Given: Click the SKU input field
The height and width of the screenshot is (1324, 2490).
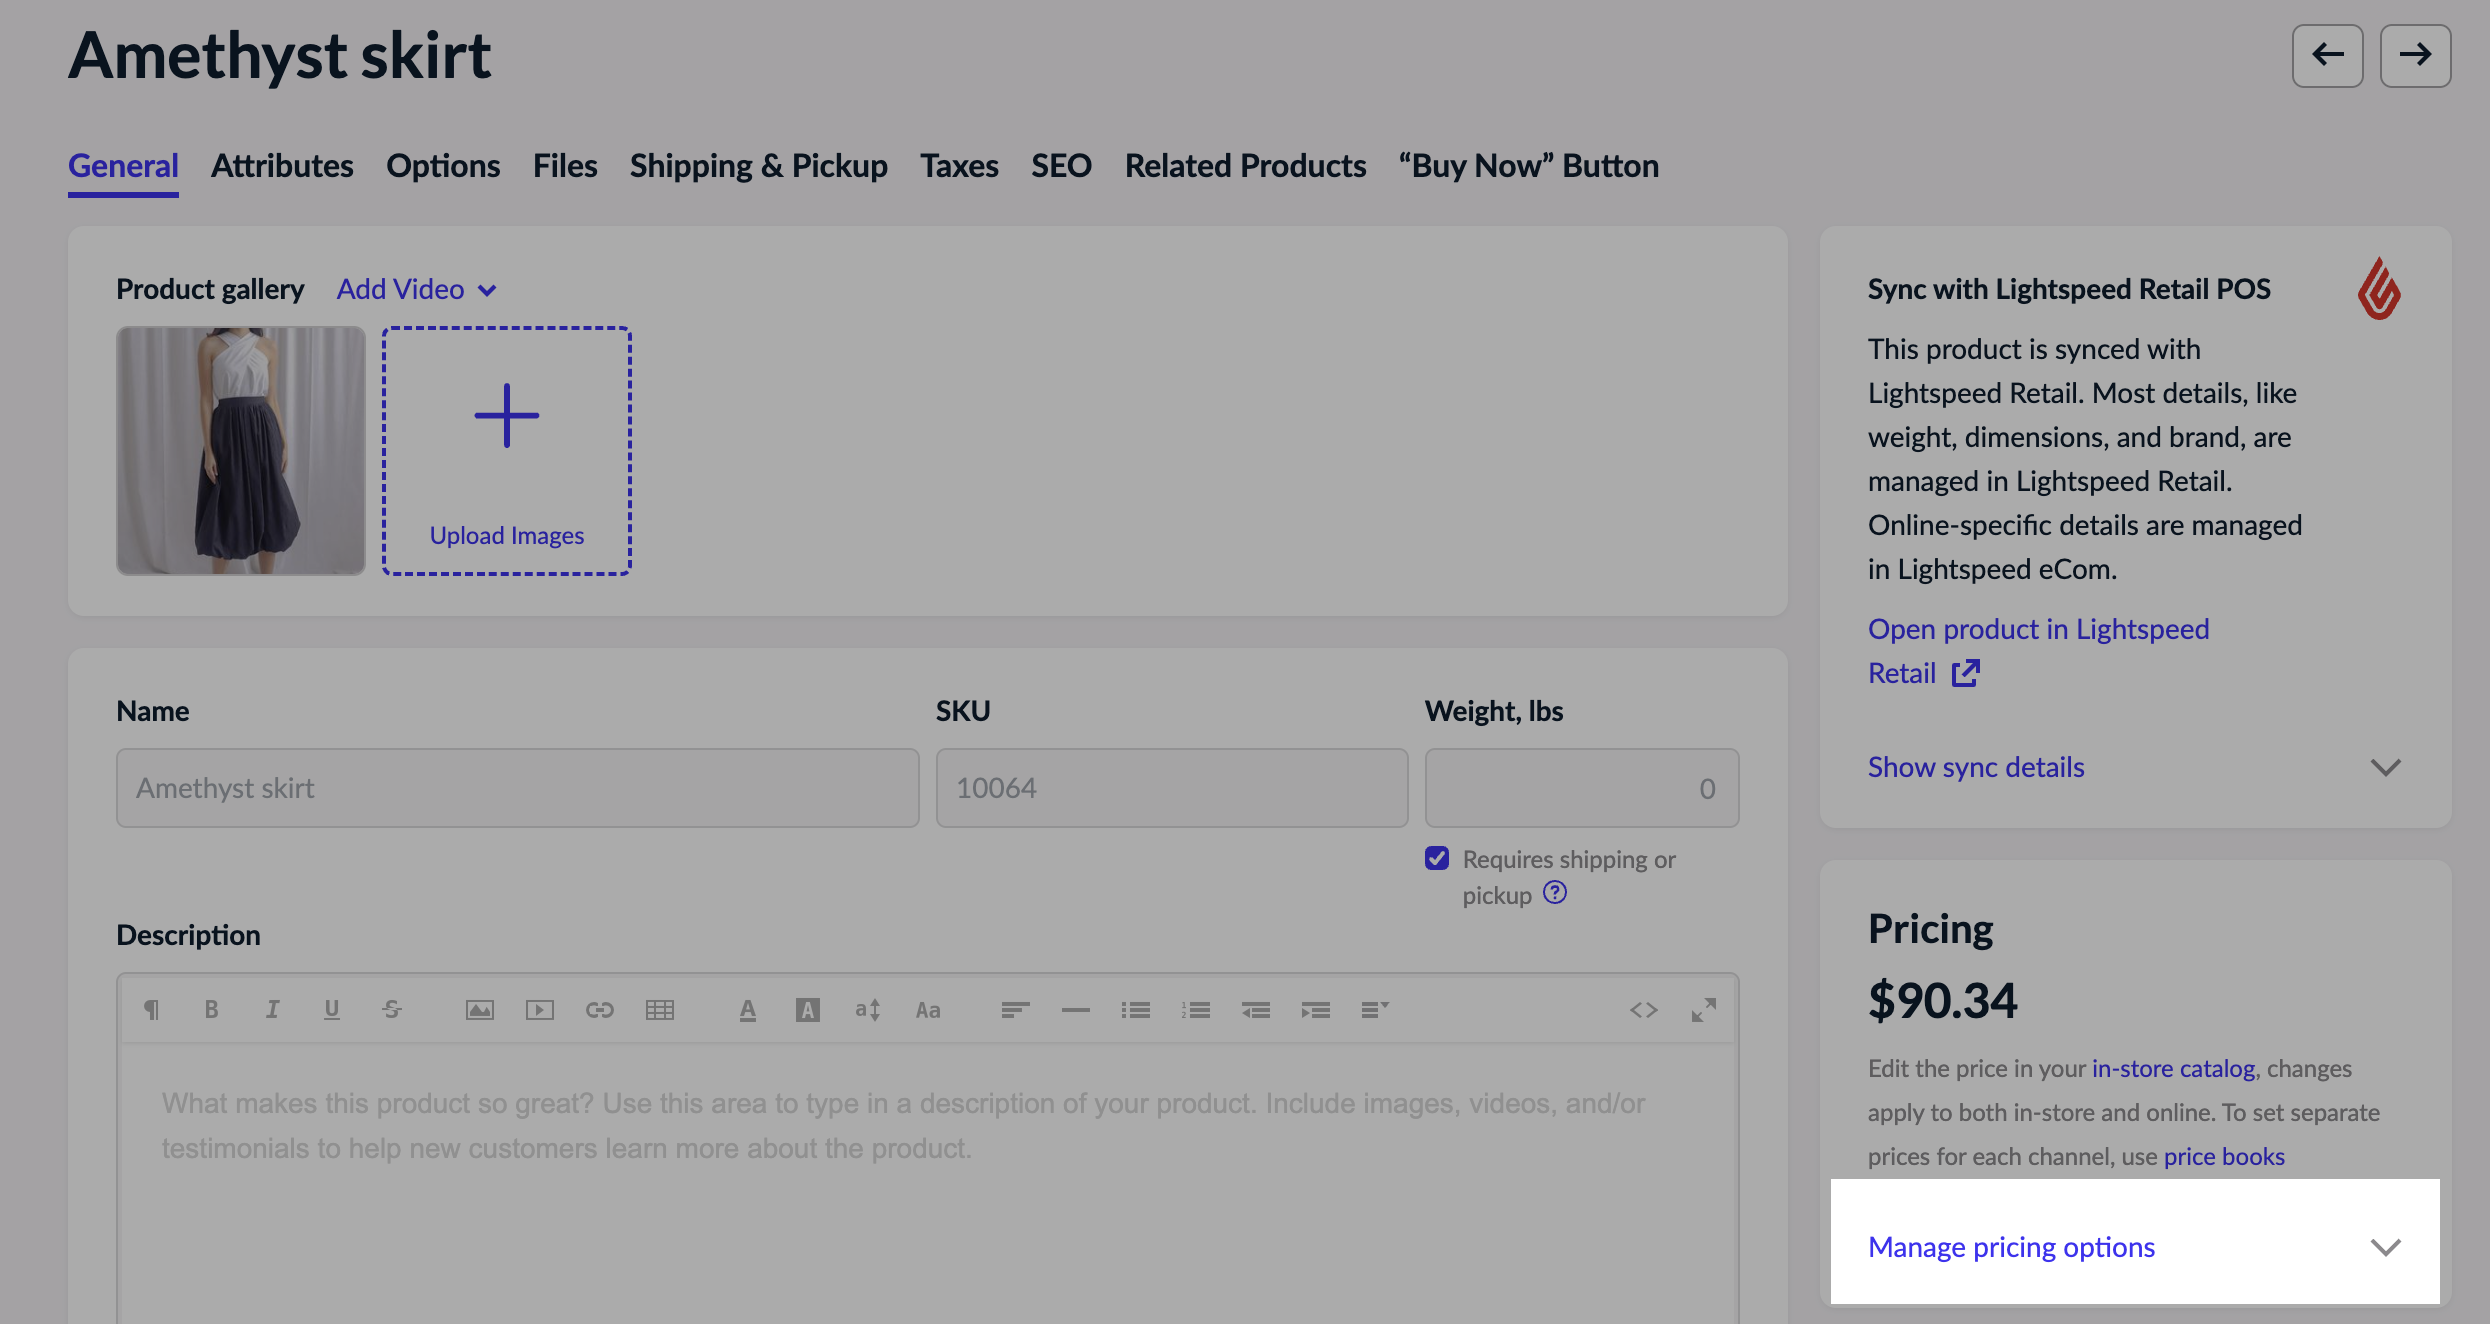Looking at the screenshot, I should point(1172,788).
